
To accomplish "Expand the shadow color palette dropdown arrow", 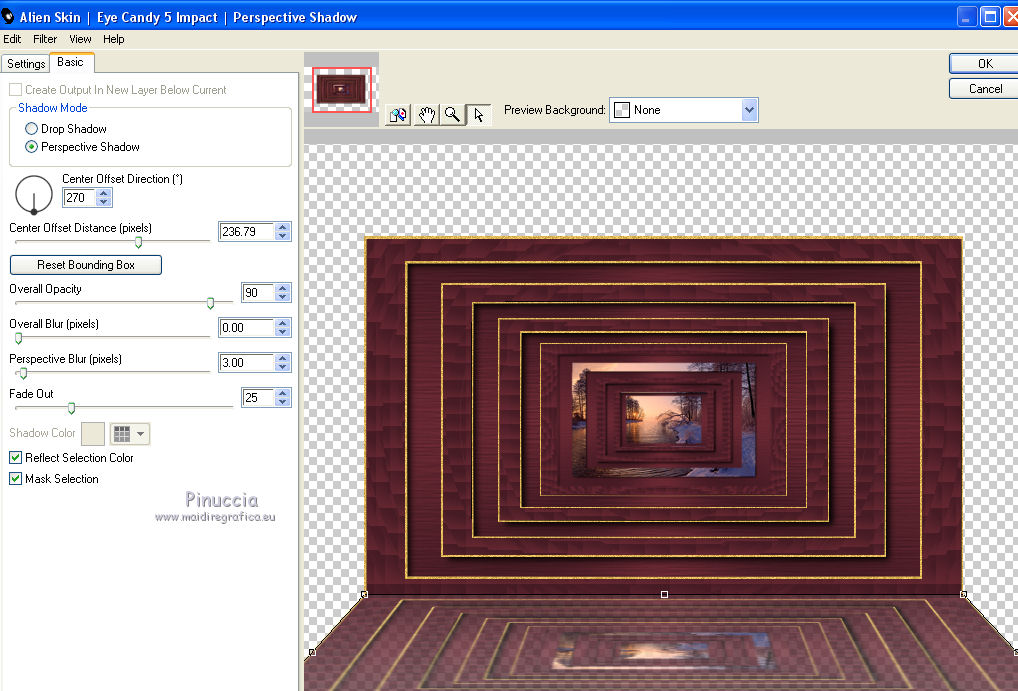I will [140, 434].
